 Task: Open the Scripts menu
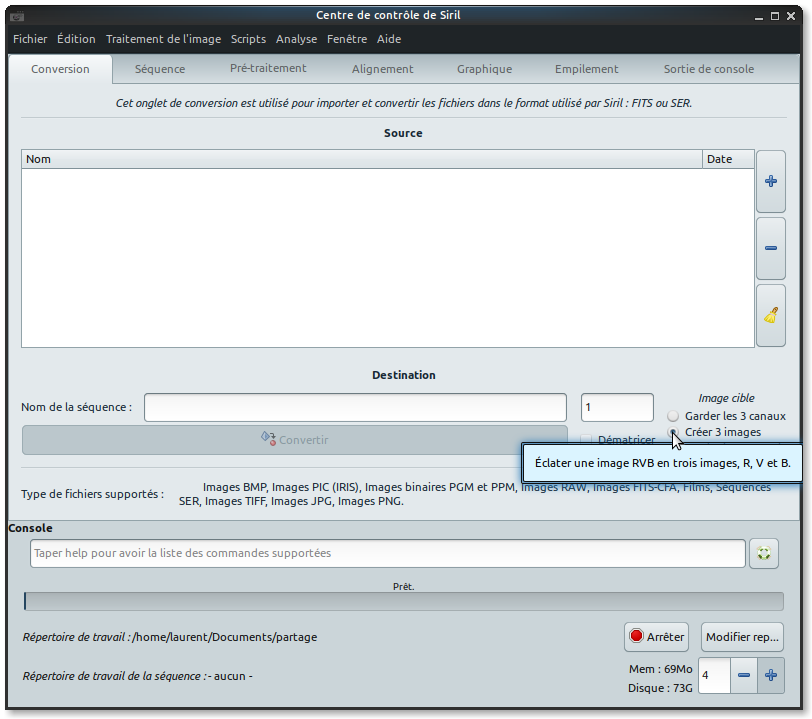click(248, 39)
